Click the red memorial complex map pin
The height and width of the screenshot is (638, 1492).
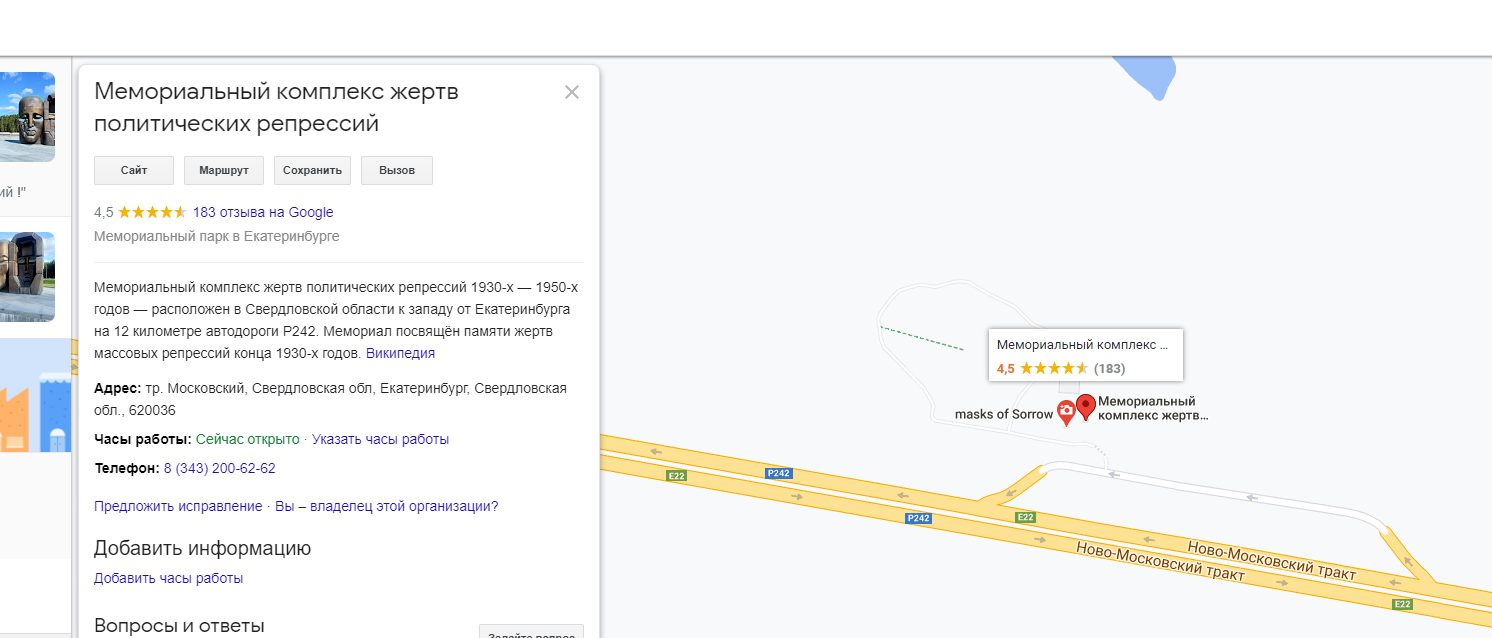click(x=1086, y=408)
